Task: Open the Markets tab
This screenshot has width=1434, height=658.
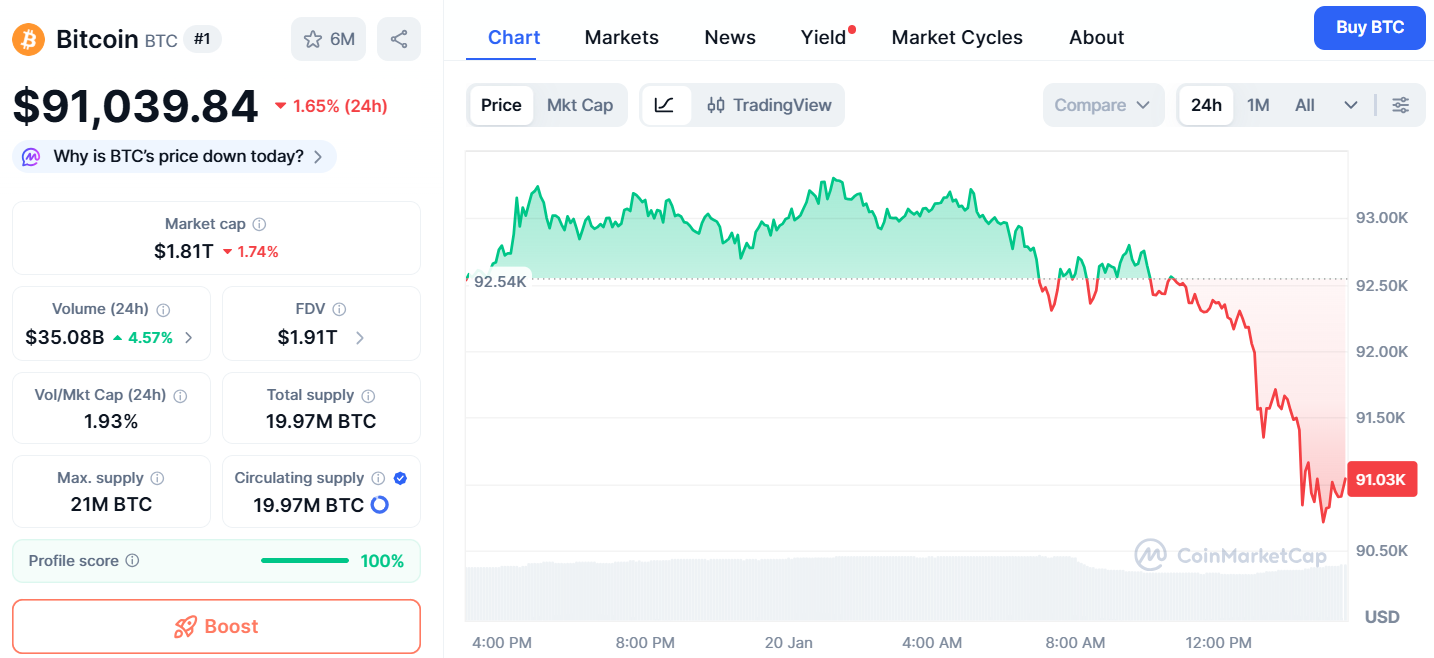Action: pos(621,37)
